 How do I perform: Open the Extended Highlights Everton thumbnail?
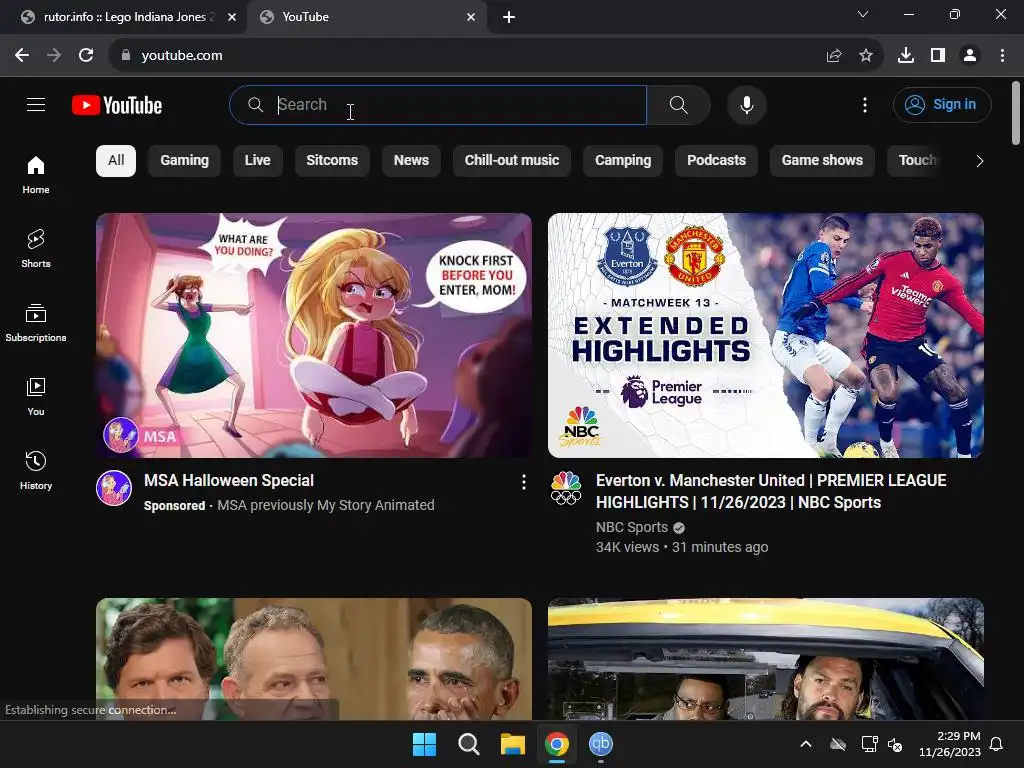pyautogui.click(x=765, y=335)
